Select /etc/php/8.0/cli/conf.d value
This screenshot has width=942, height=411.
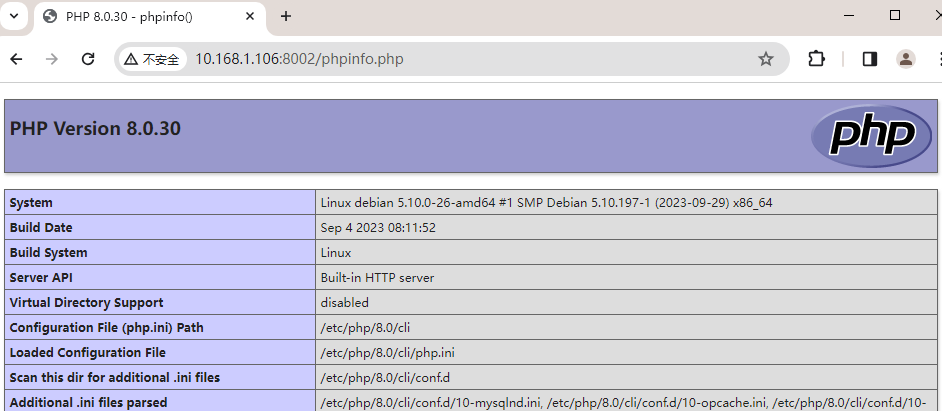[x=385, y=378]
